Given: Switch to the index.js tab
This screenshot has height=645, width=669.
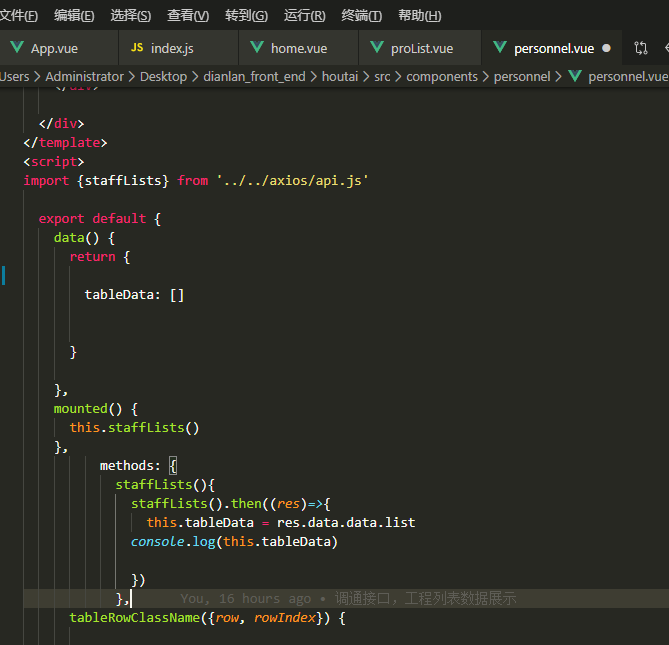Looking at the screenshot, I should coord(178,48).
